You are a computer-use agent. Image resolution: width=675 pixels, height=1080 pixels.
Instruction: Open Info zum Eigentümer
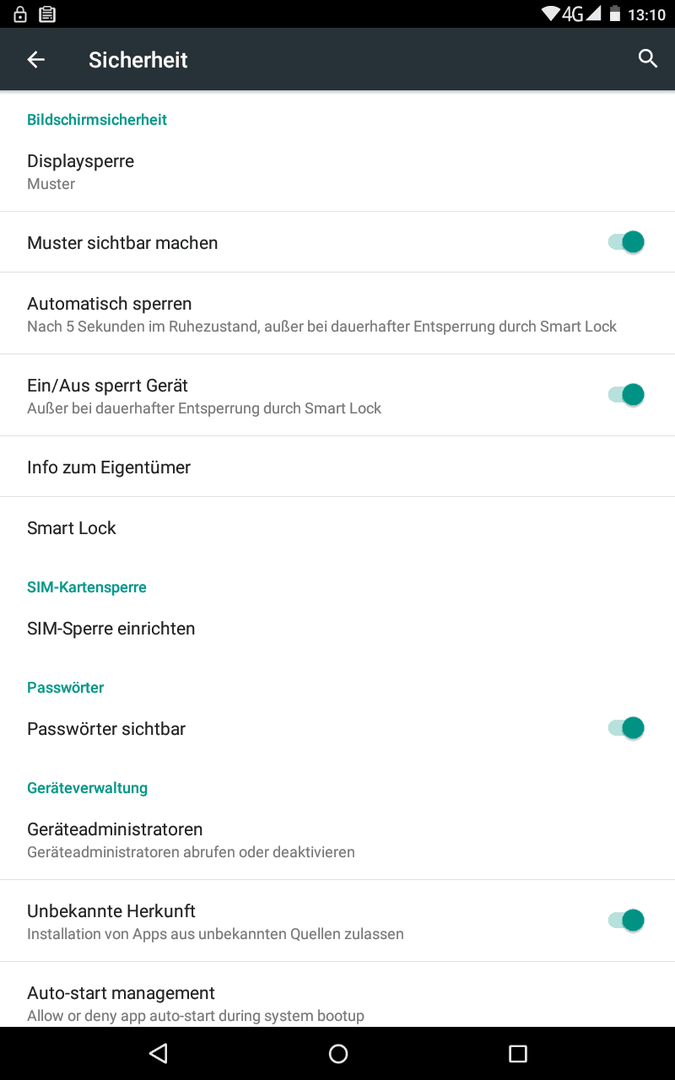338,467
